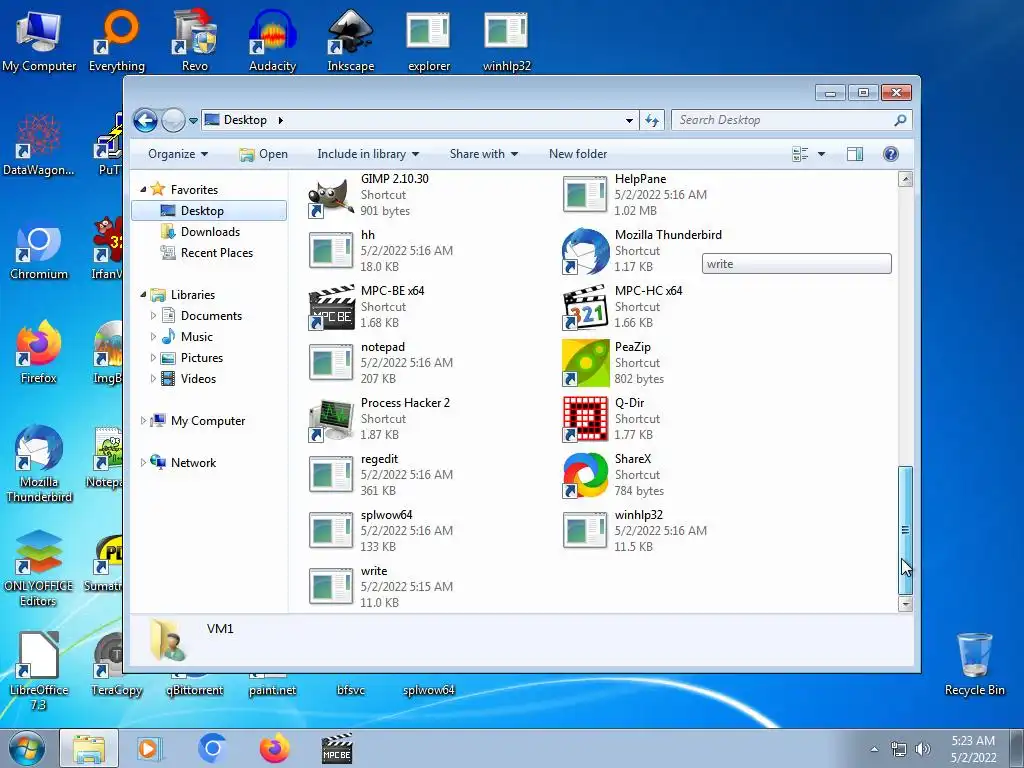Expand the Desktop breadcrumb arrow

pos(281,120)
